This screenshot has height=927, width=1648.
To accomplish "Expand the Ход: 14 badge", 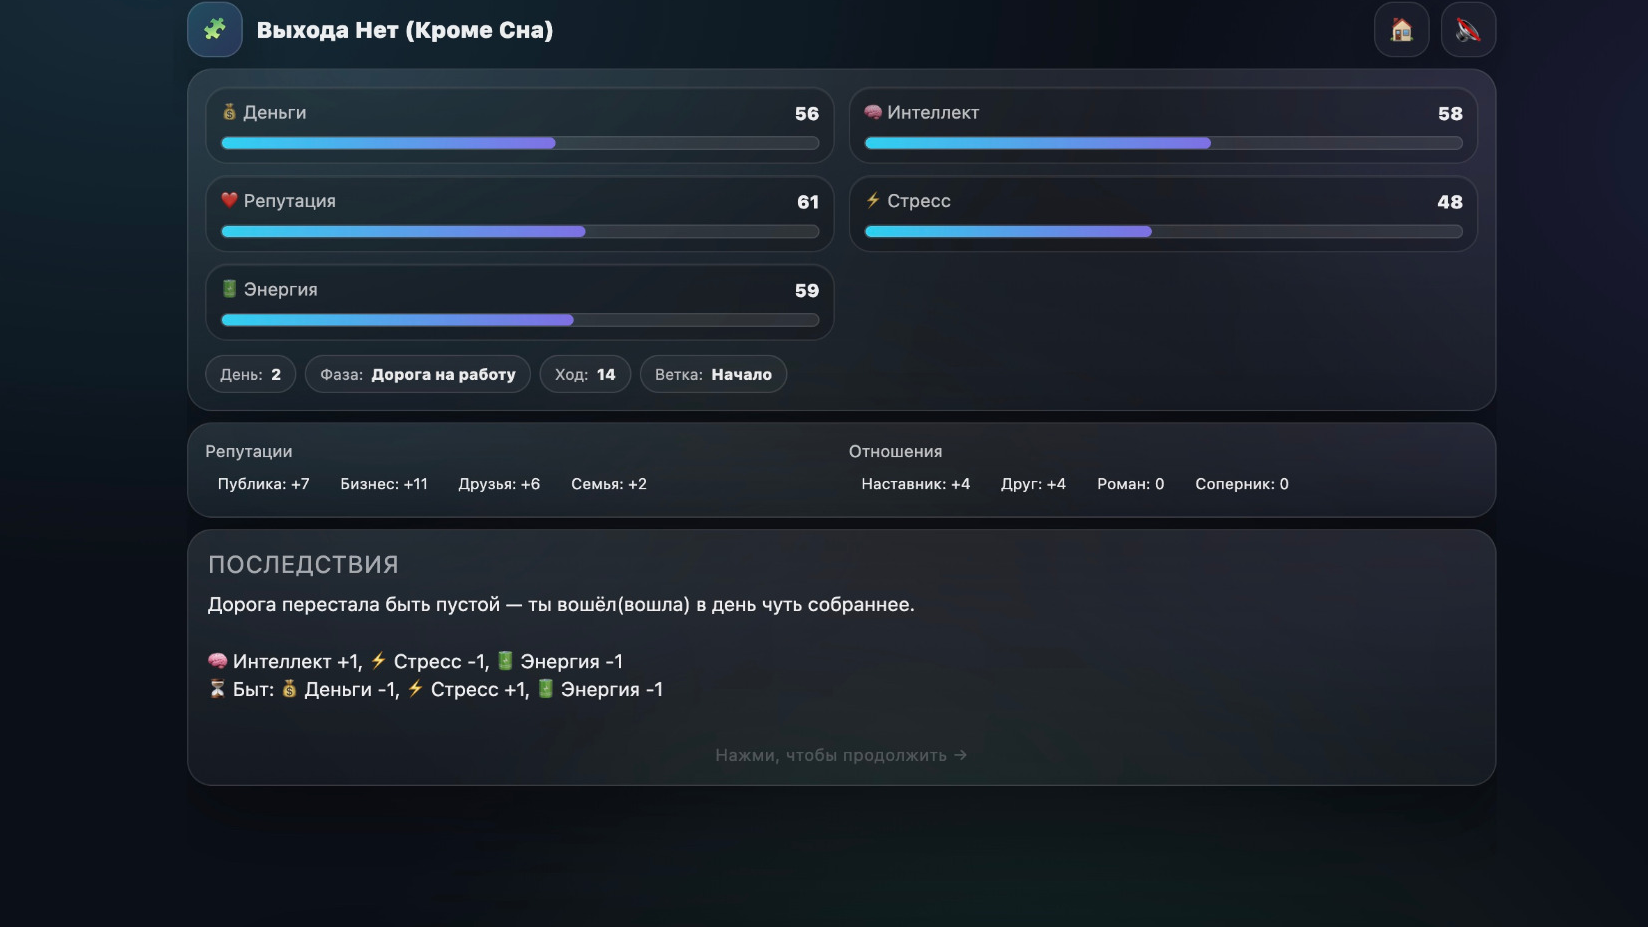I will tap(584, 374).
